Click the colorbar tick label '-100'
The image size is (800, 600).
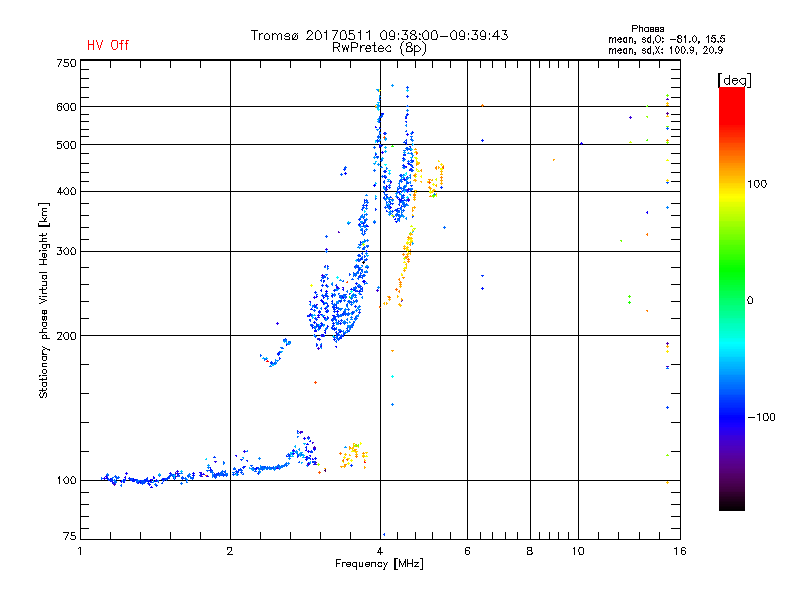(761, 417)
